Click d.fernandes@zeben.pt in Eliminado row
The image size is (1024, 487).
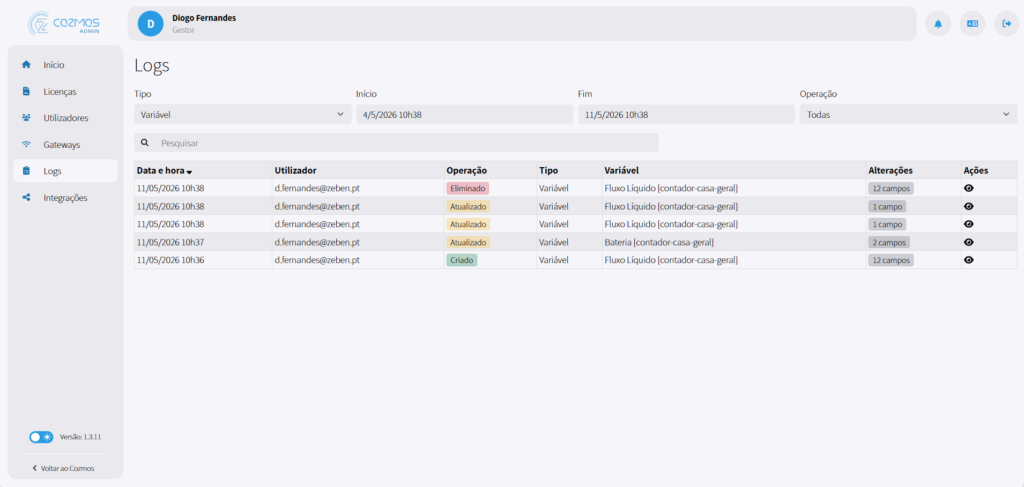[x=317, y=188]
